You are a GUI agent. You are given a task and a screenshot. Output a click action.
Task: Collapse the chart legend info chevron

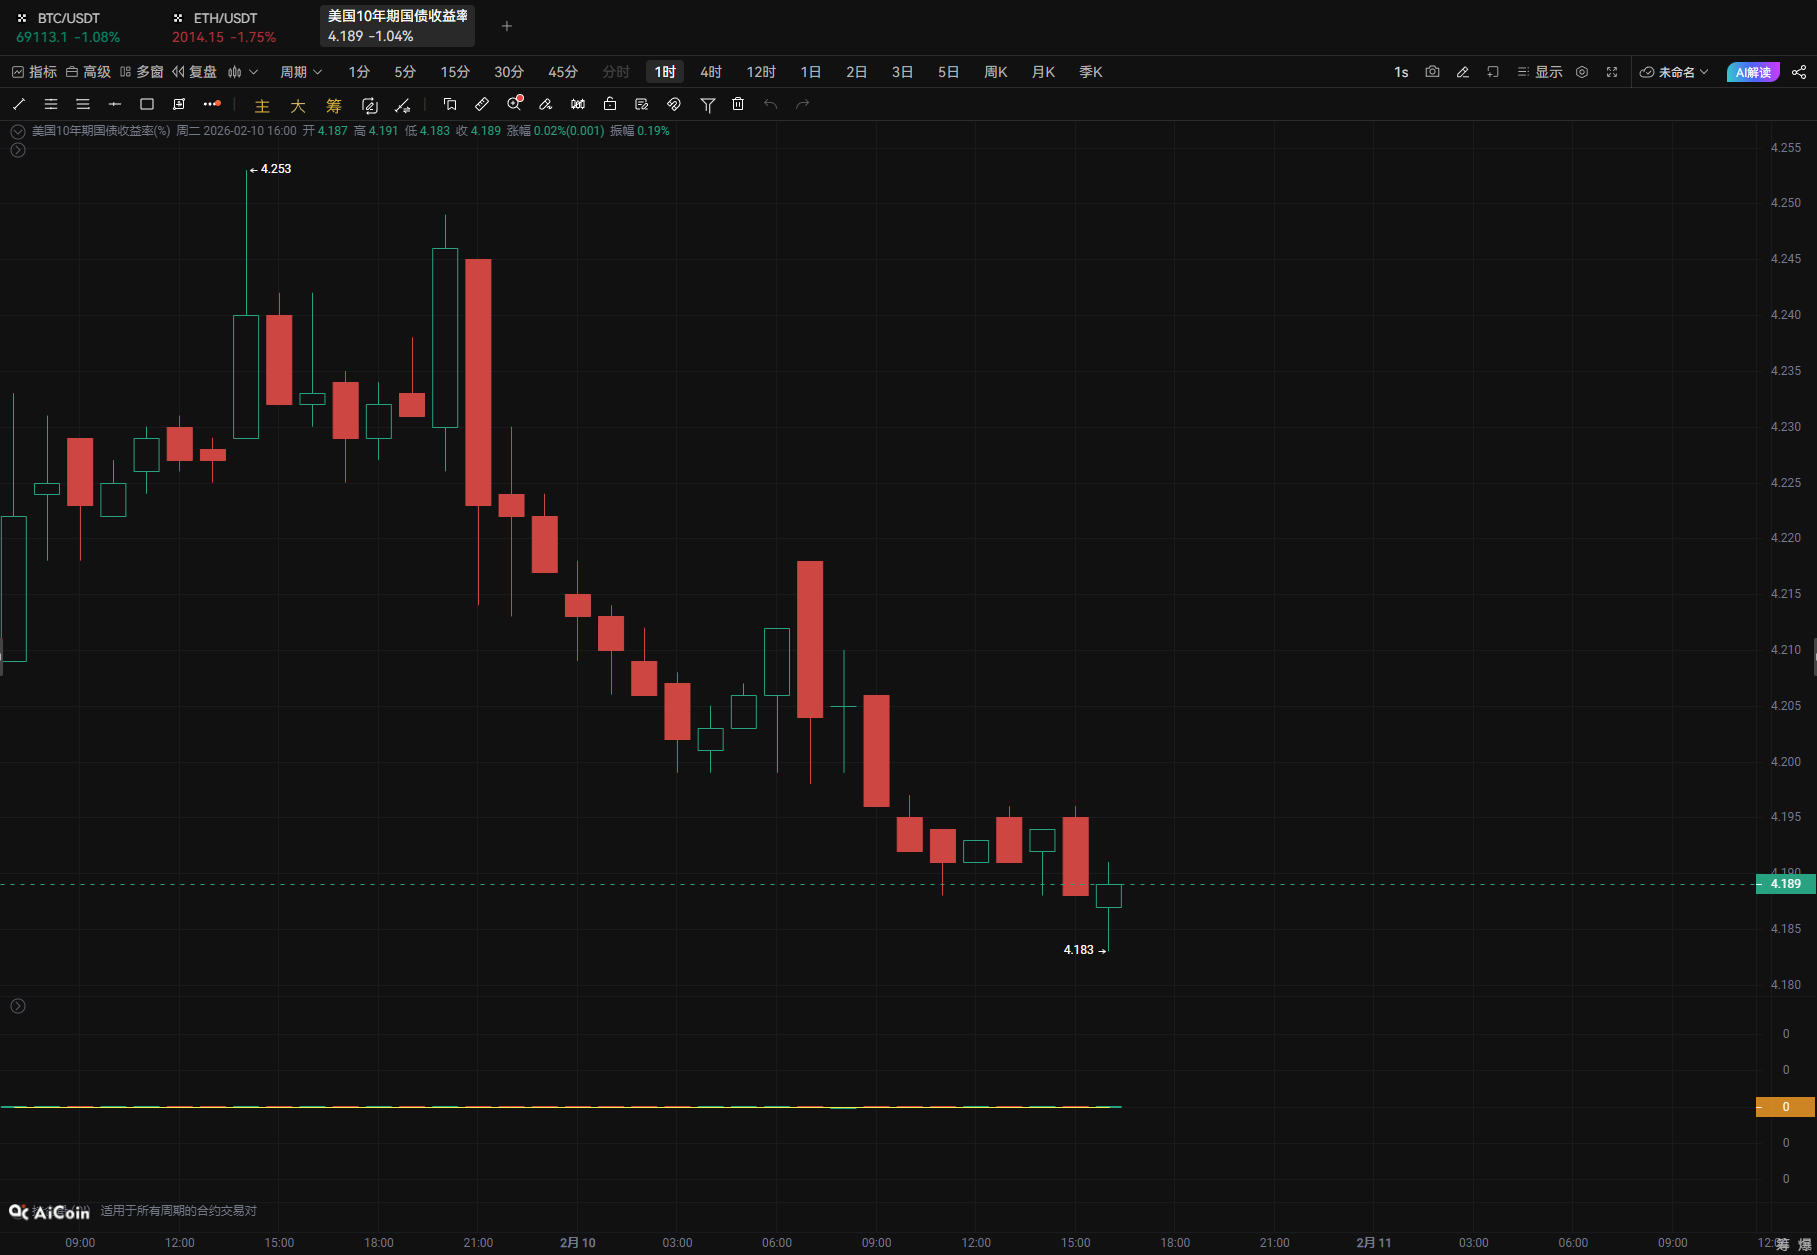point(17,131)
